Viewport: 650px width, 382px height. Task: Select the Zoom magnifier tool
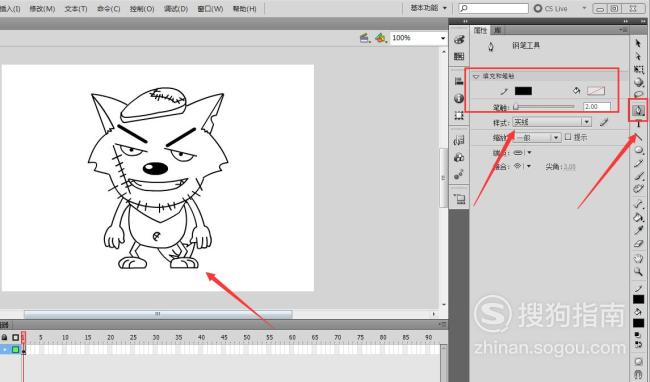tap(638, 272)
